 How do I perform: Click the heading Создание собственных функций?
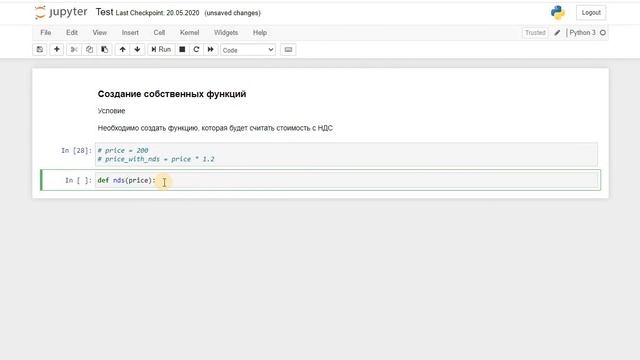[172, 94]
